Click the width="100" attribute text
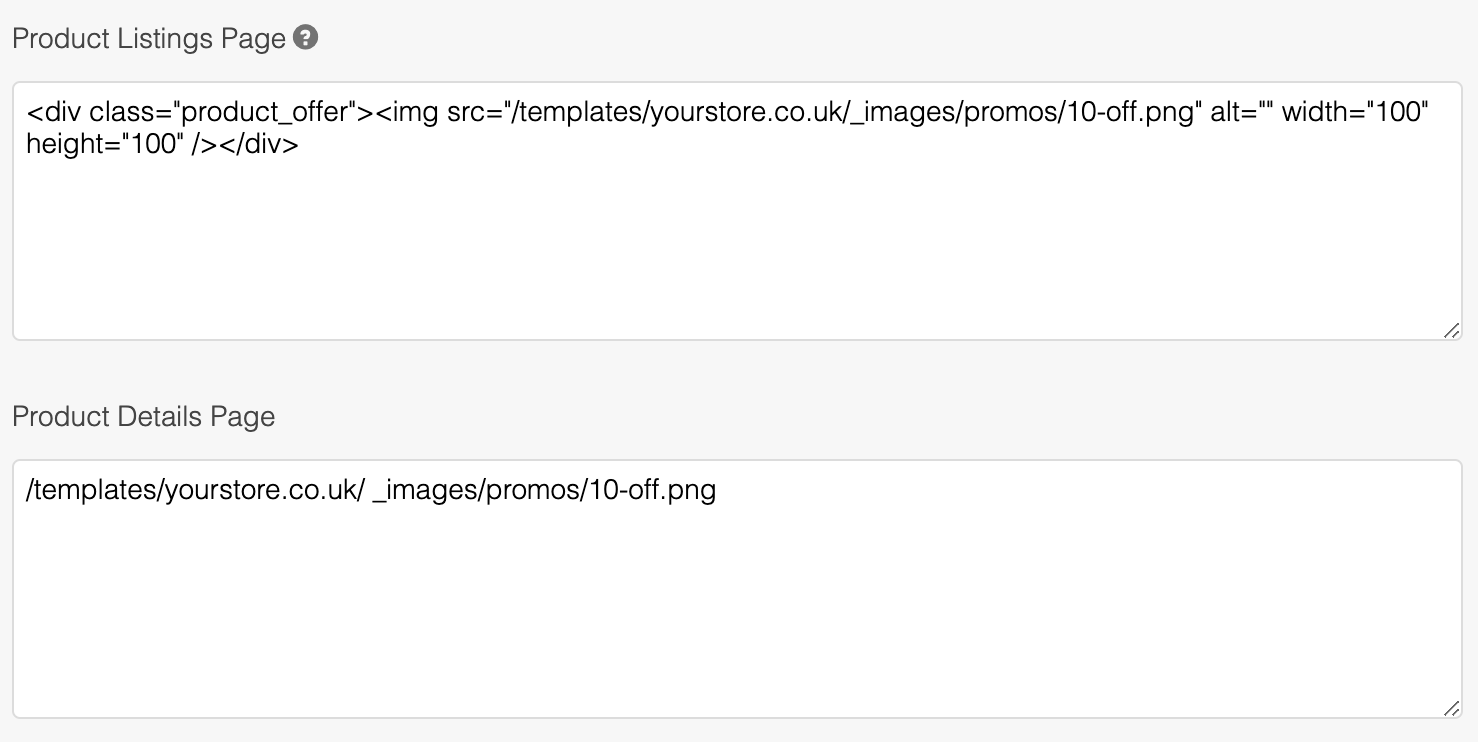1478x742 pixels. [1355, 112]
